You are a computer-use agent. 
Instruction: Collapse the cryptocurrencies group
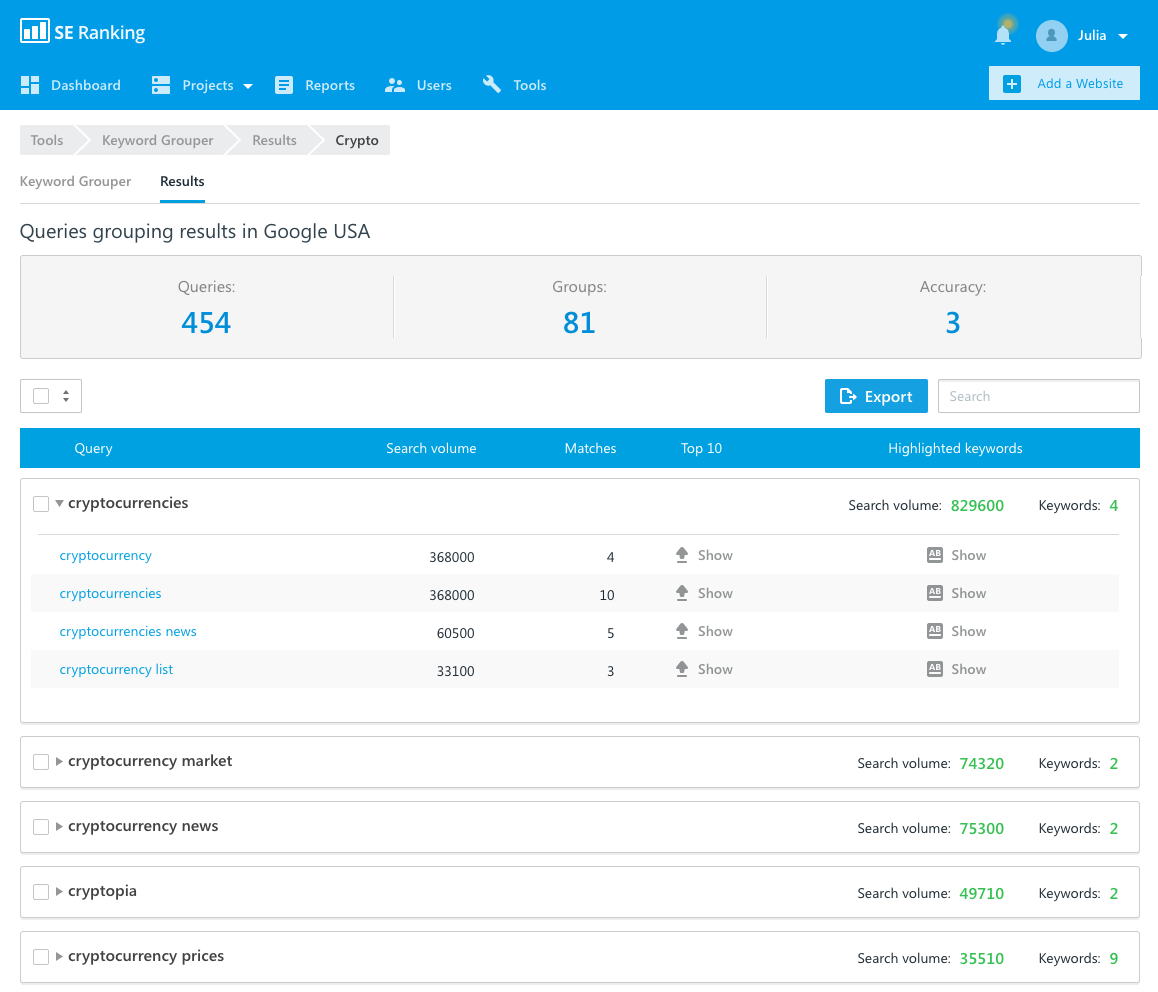click(60, 504)
